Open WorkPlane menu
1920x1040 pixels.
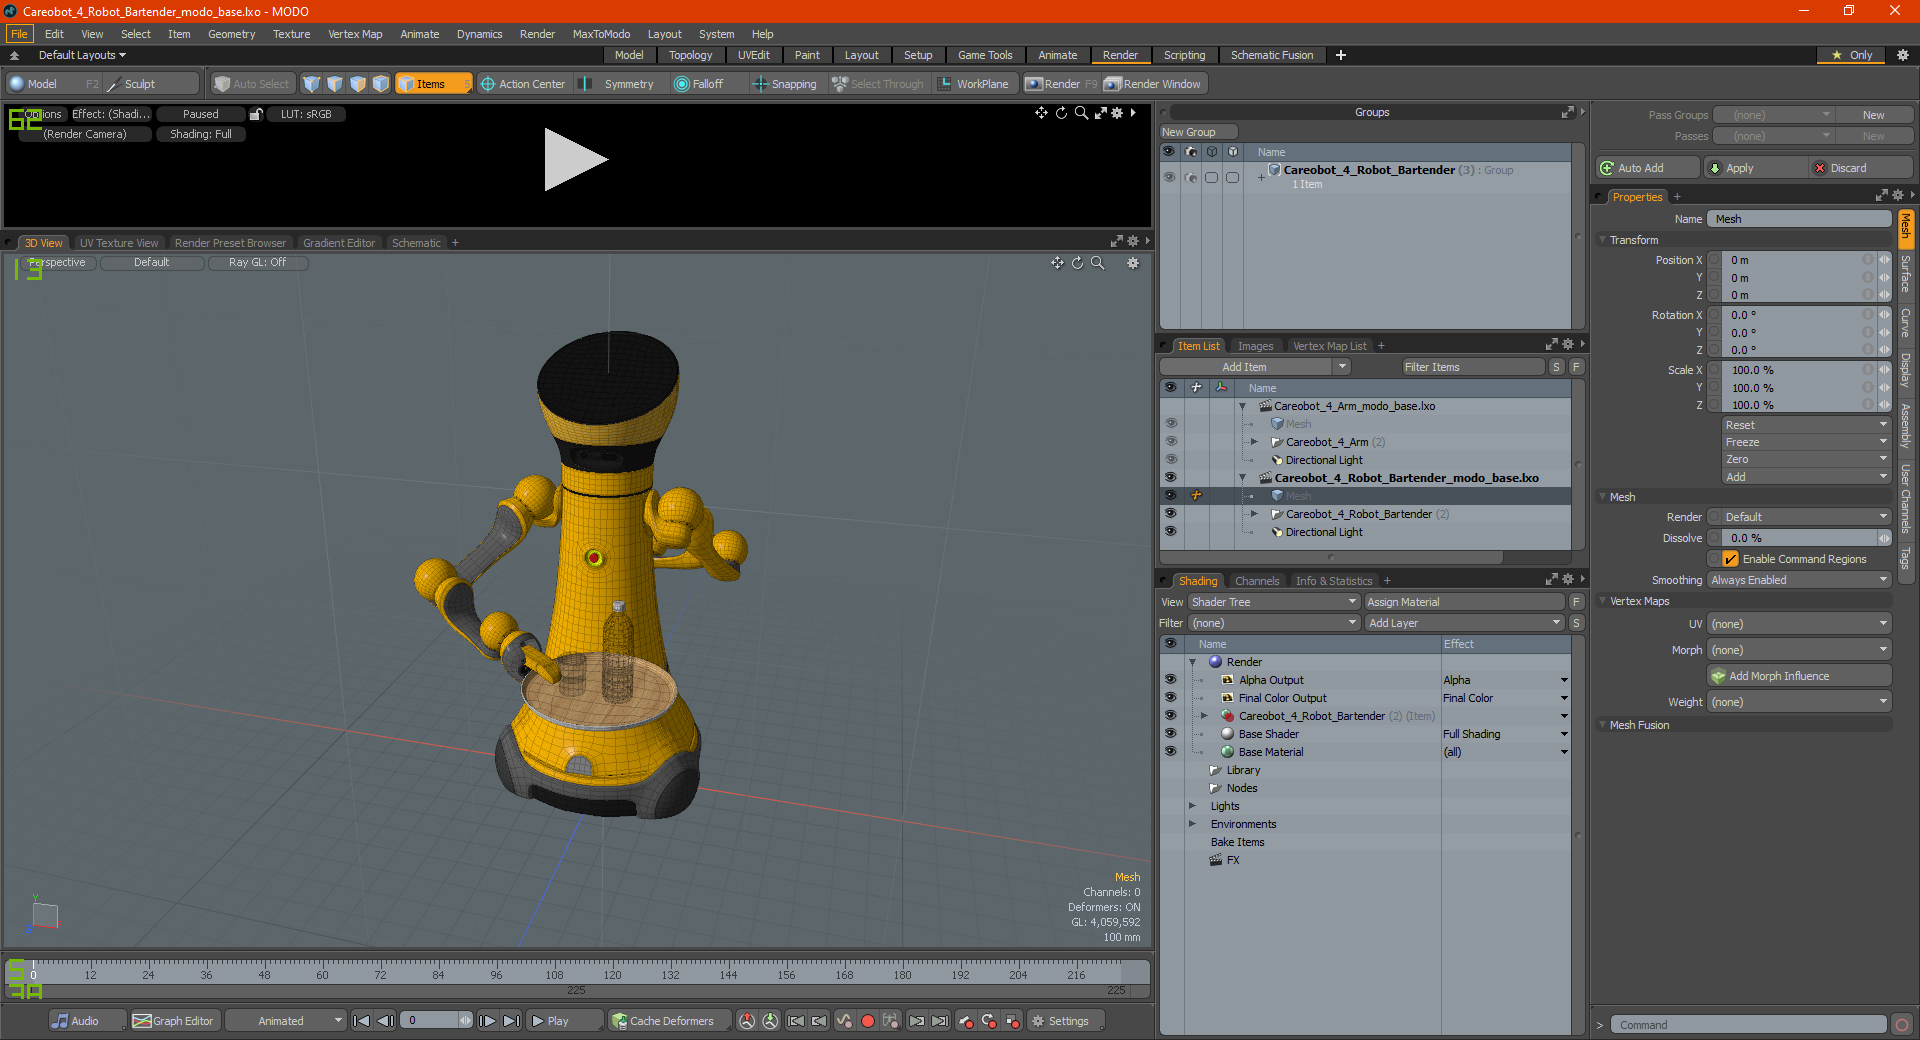point(974,84)
